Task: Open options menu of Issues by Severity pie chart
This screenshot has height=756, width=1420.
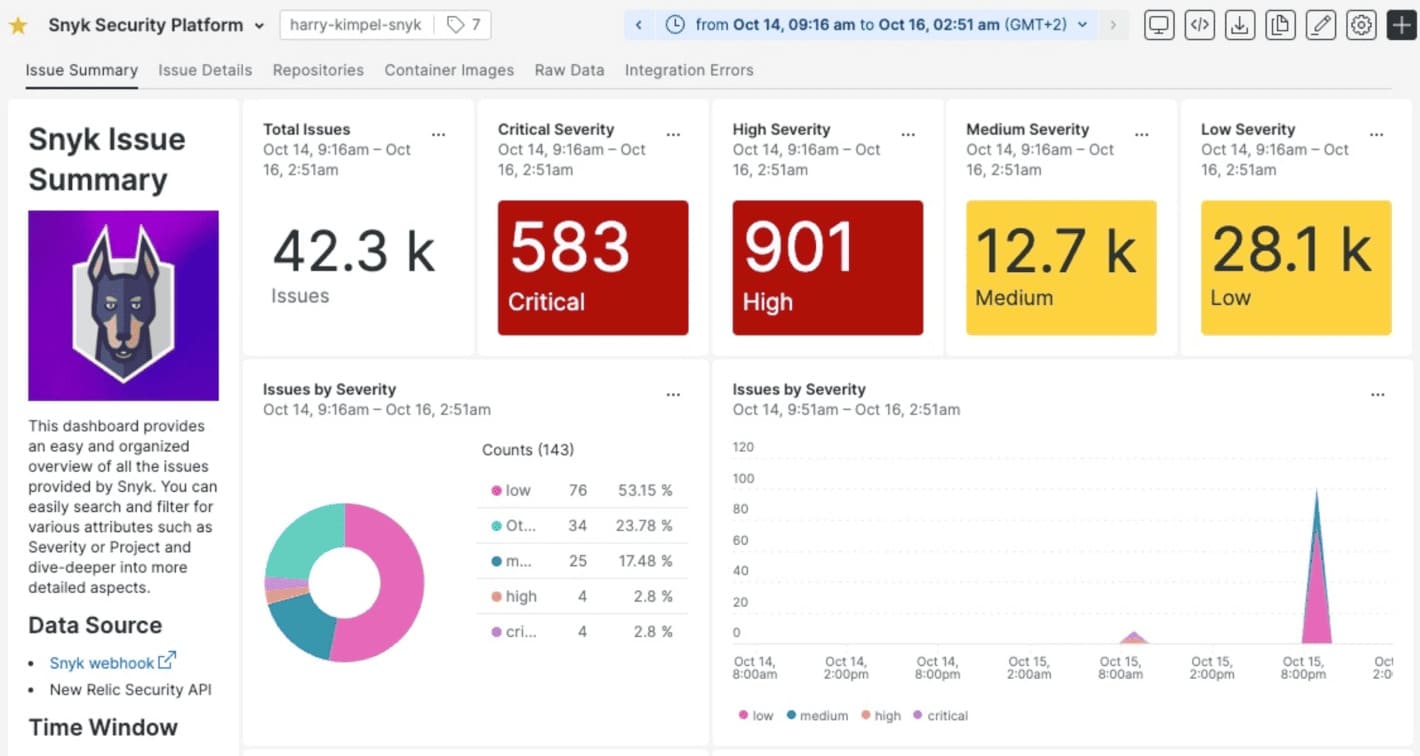Action: (673, 394)
